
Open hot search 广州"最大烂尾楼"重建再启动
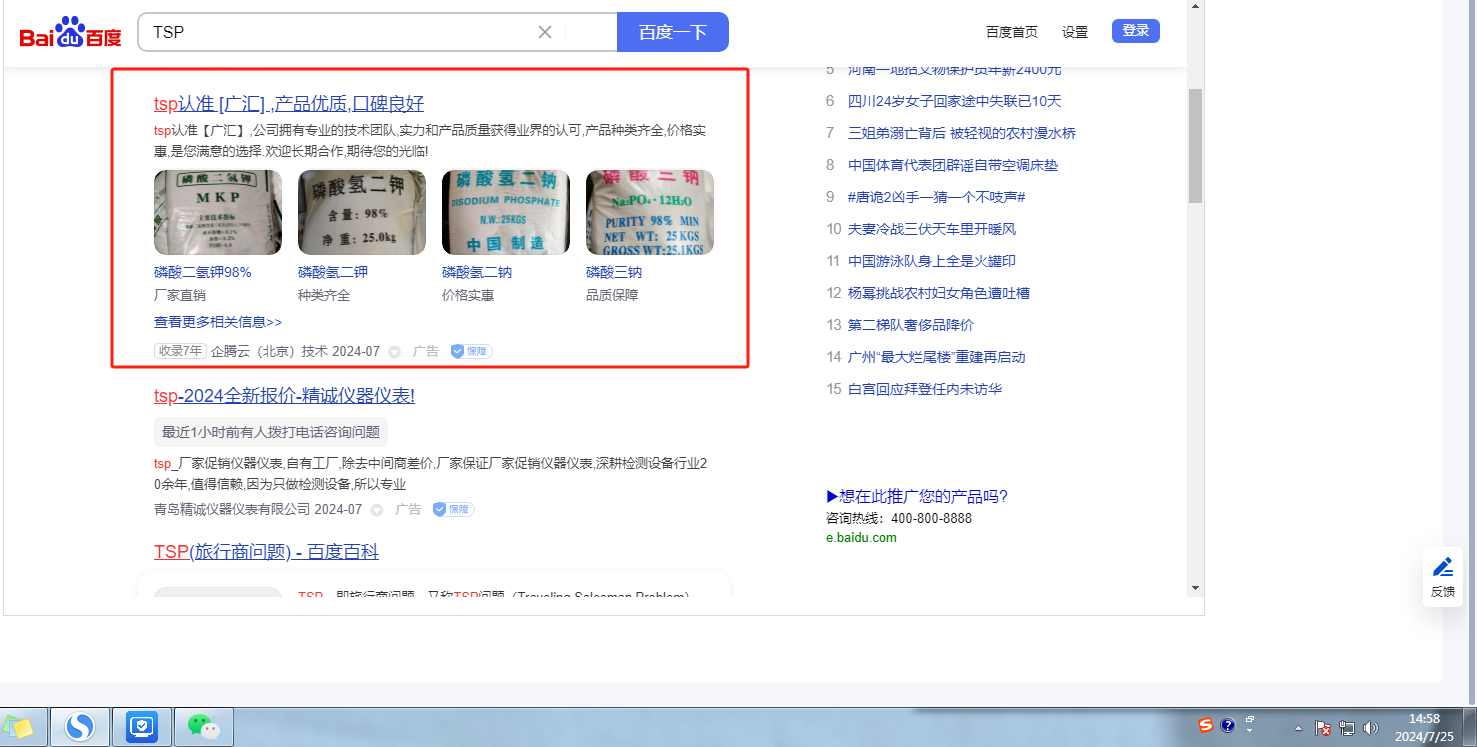[937, 357]
